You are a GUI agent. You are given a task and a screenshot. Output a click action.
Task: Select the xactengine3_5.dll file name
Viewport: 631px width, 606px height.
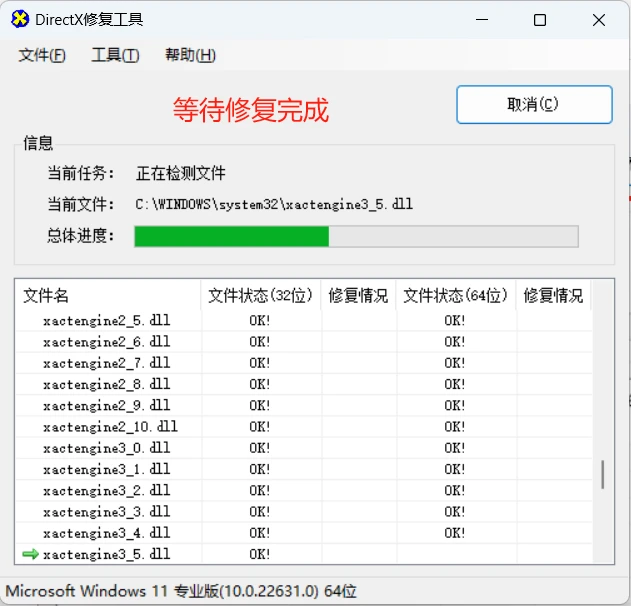coord(107,554)
